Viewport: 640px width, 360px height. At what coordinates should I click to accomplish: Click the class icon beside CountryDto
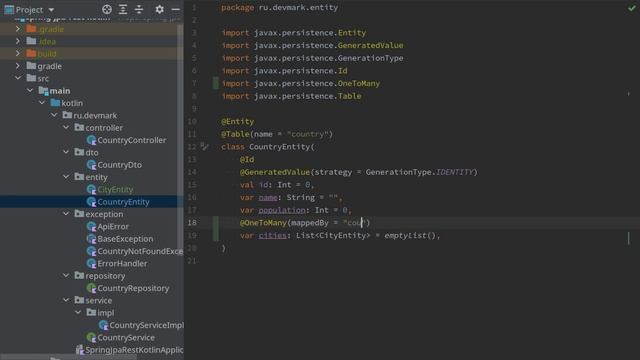coord(91,164)
